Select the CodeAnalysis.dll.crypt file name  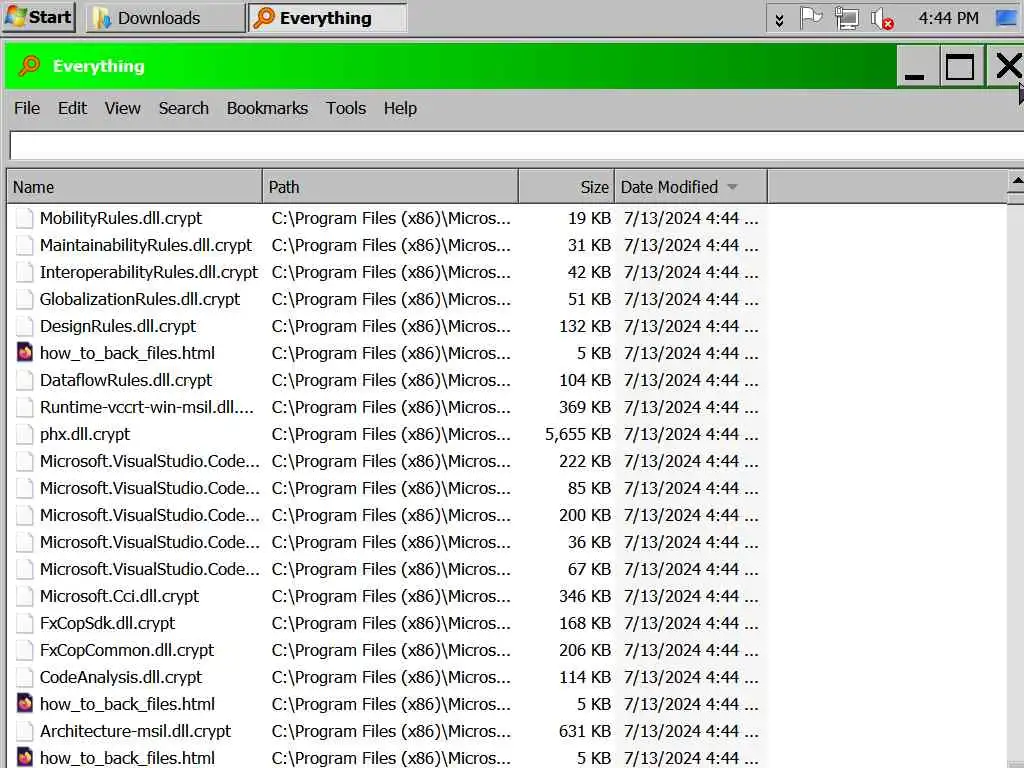[x=121, y=677]
